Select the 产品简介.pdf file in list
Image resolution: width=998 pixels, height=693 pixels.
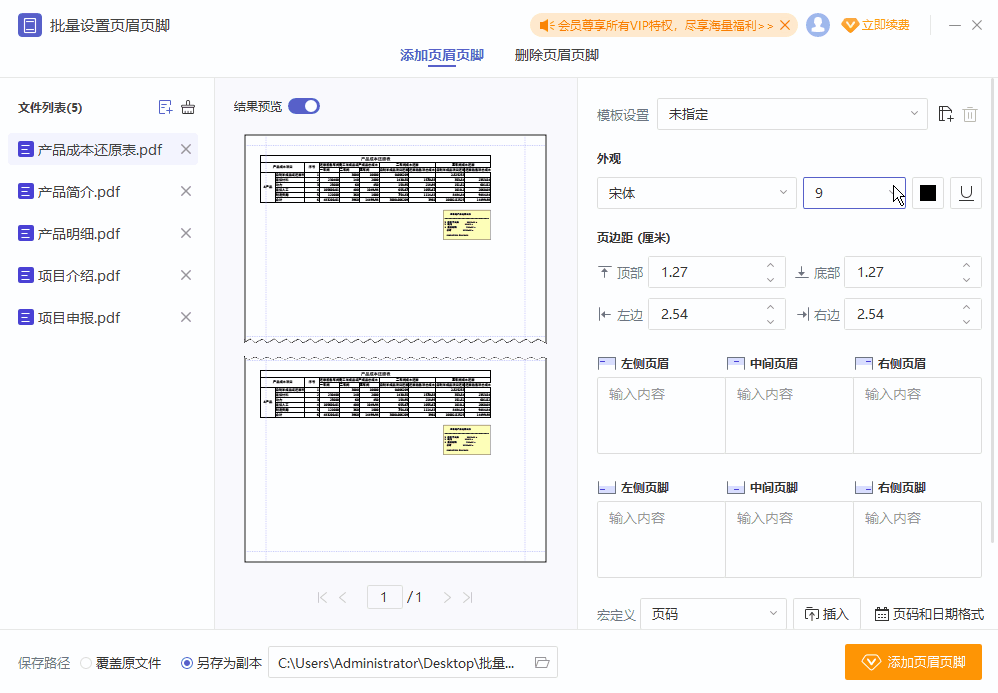click(x=78, y=191)
